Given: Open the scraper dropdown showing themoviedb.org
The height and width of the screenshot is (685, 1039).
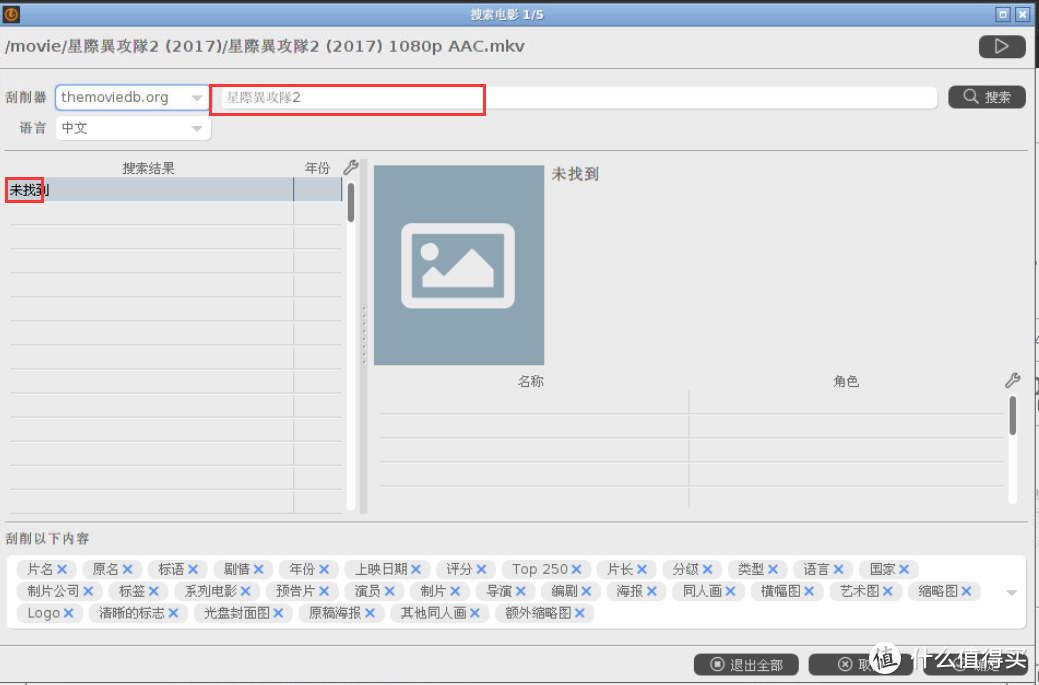Looking at the screenshot, I should click(132, 97).
